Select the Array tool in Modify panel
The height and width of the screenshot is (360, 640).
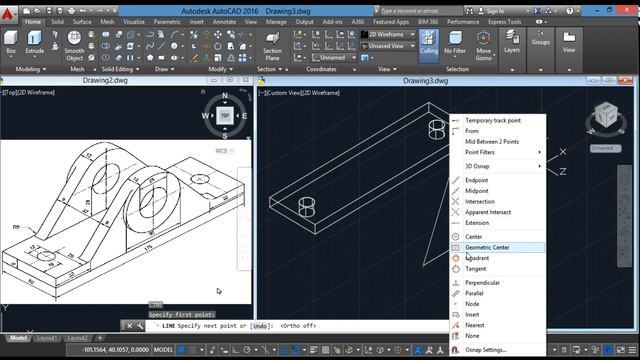242,58
